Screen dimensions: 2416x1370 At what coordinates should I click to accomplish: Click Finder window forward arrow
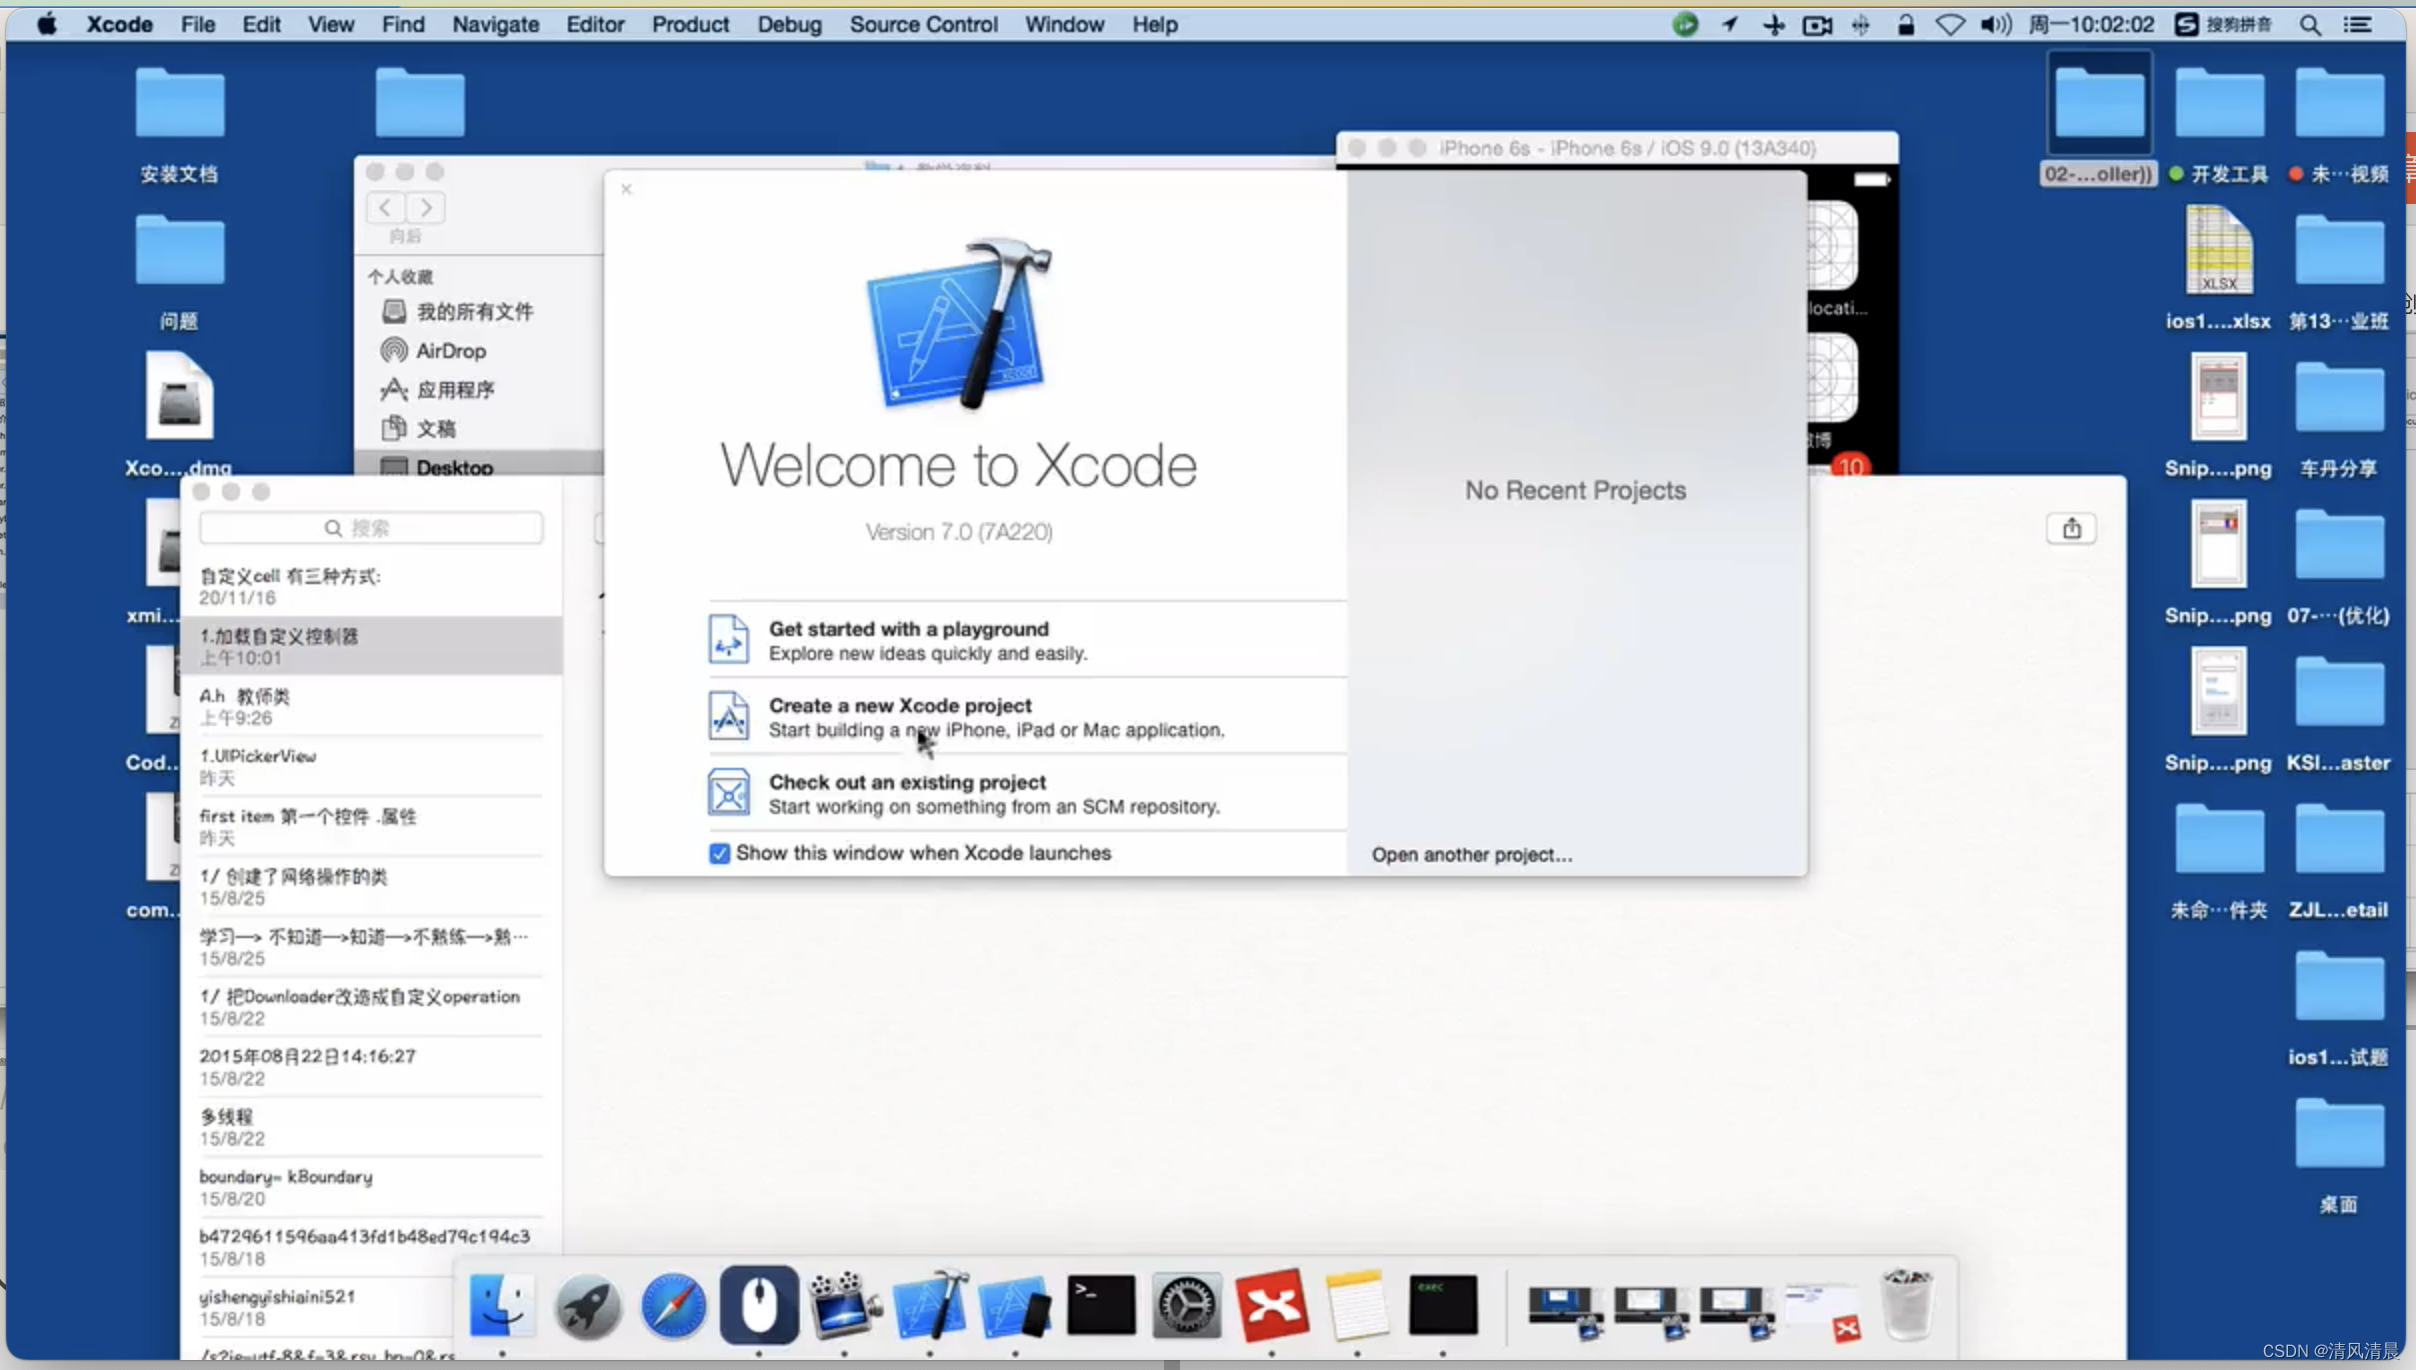point(426,208)
